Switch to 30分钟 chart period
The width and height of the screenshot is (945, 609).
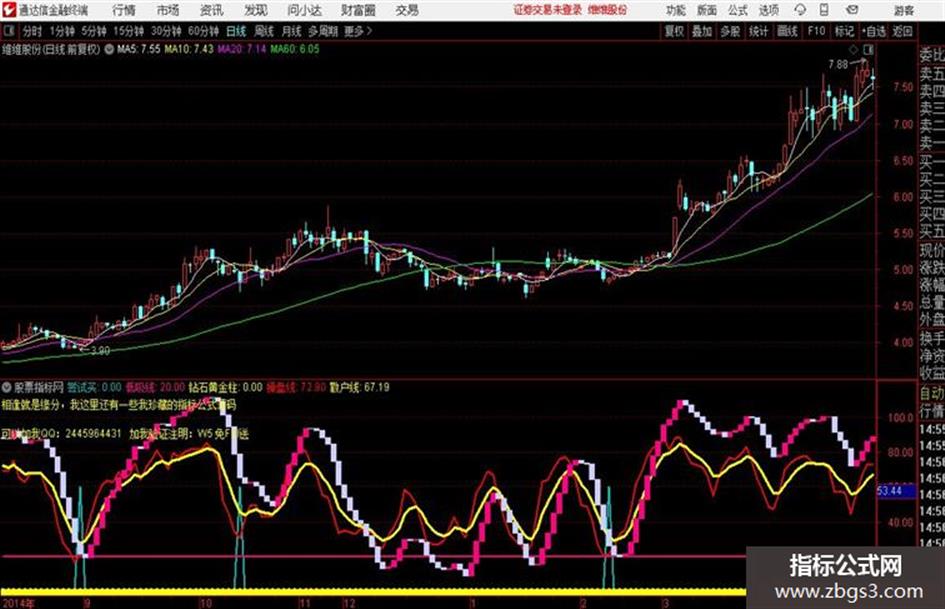(166, 31)
